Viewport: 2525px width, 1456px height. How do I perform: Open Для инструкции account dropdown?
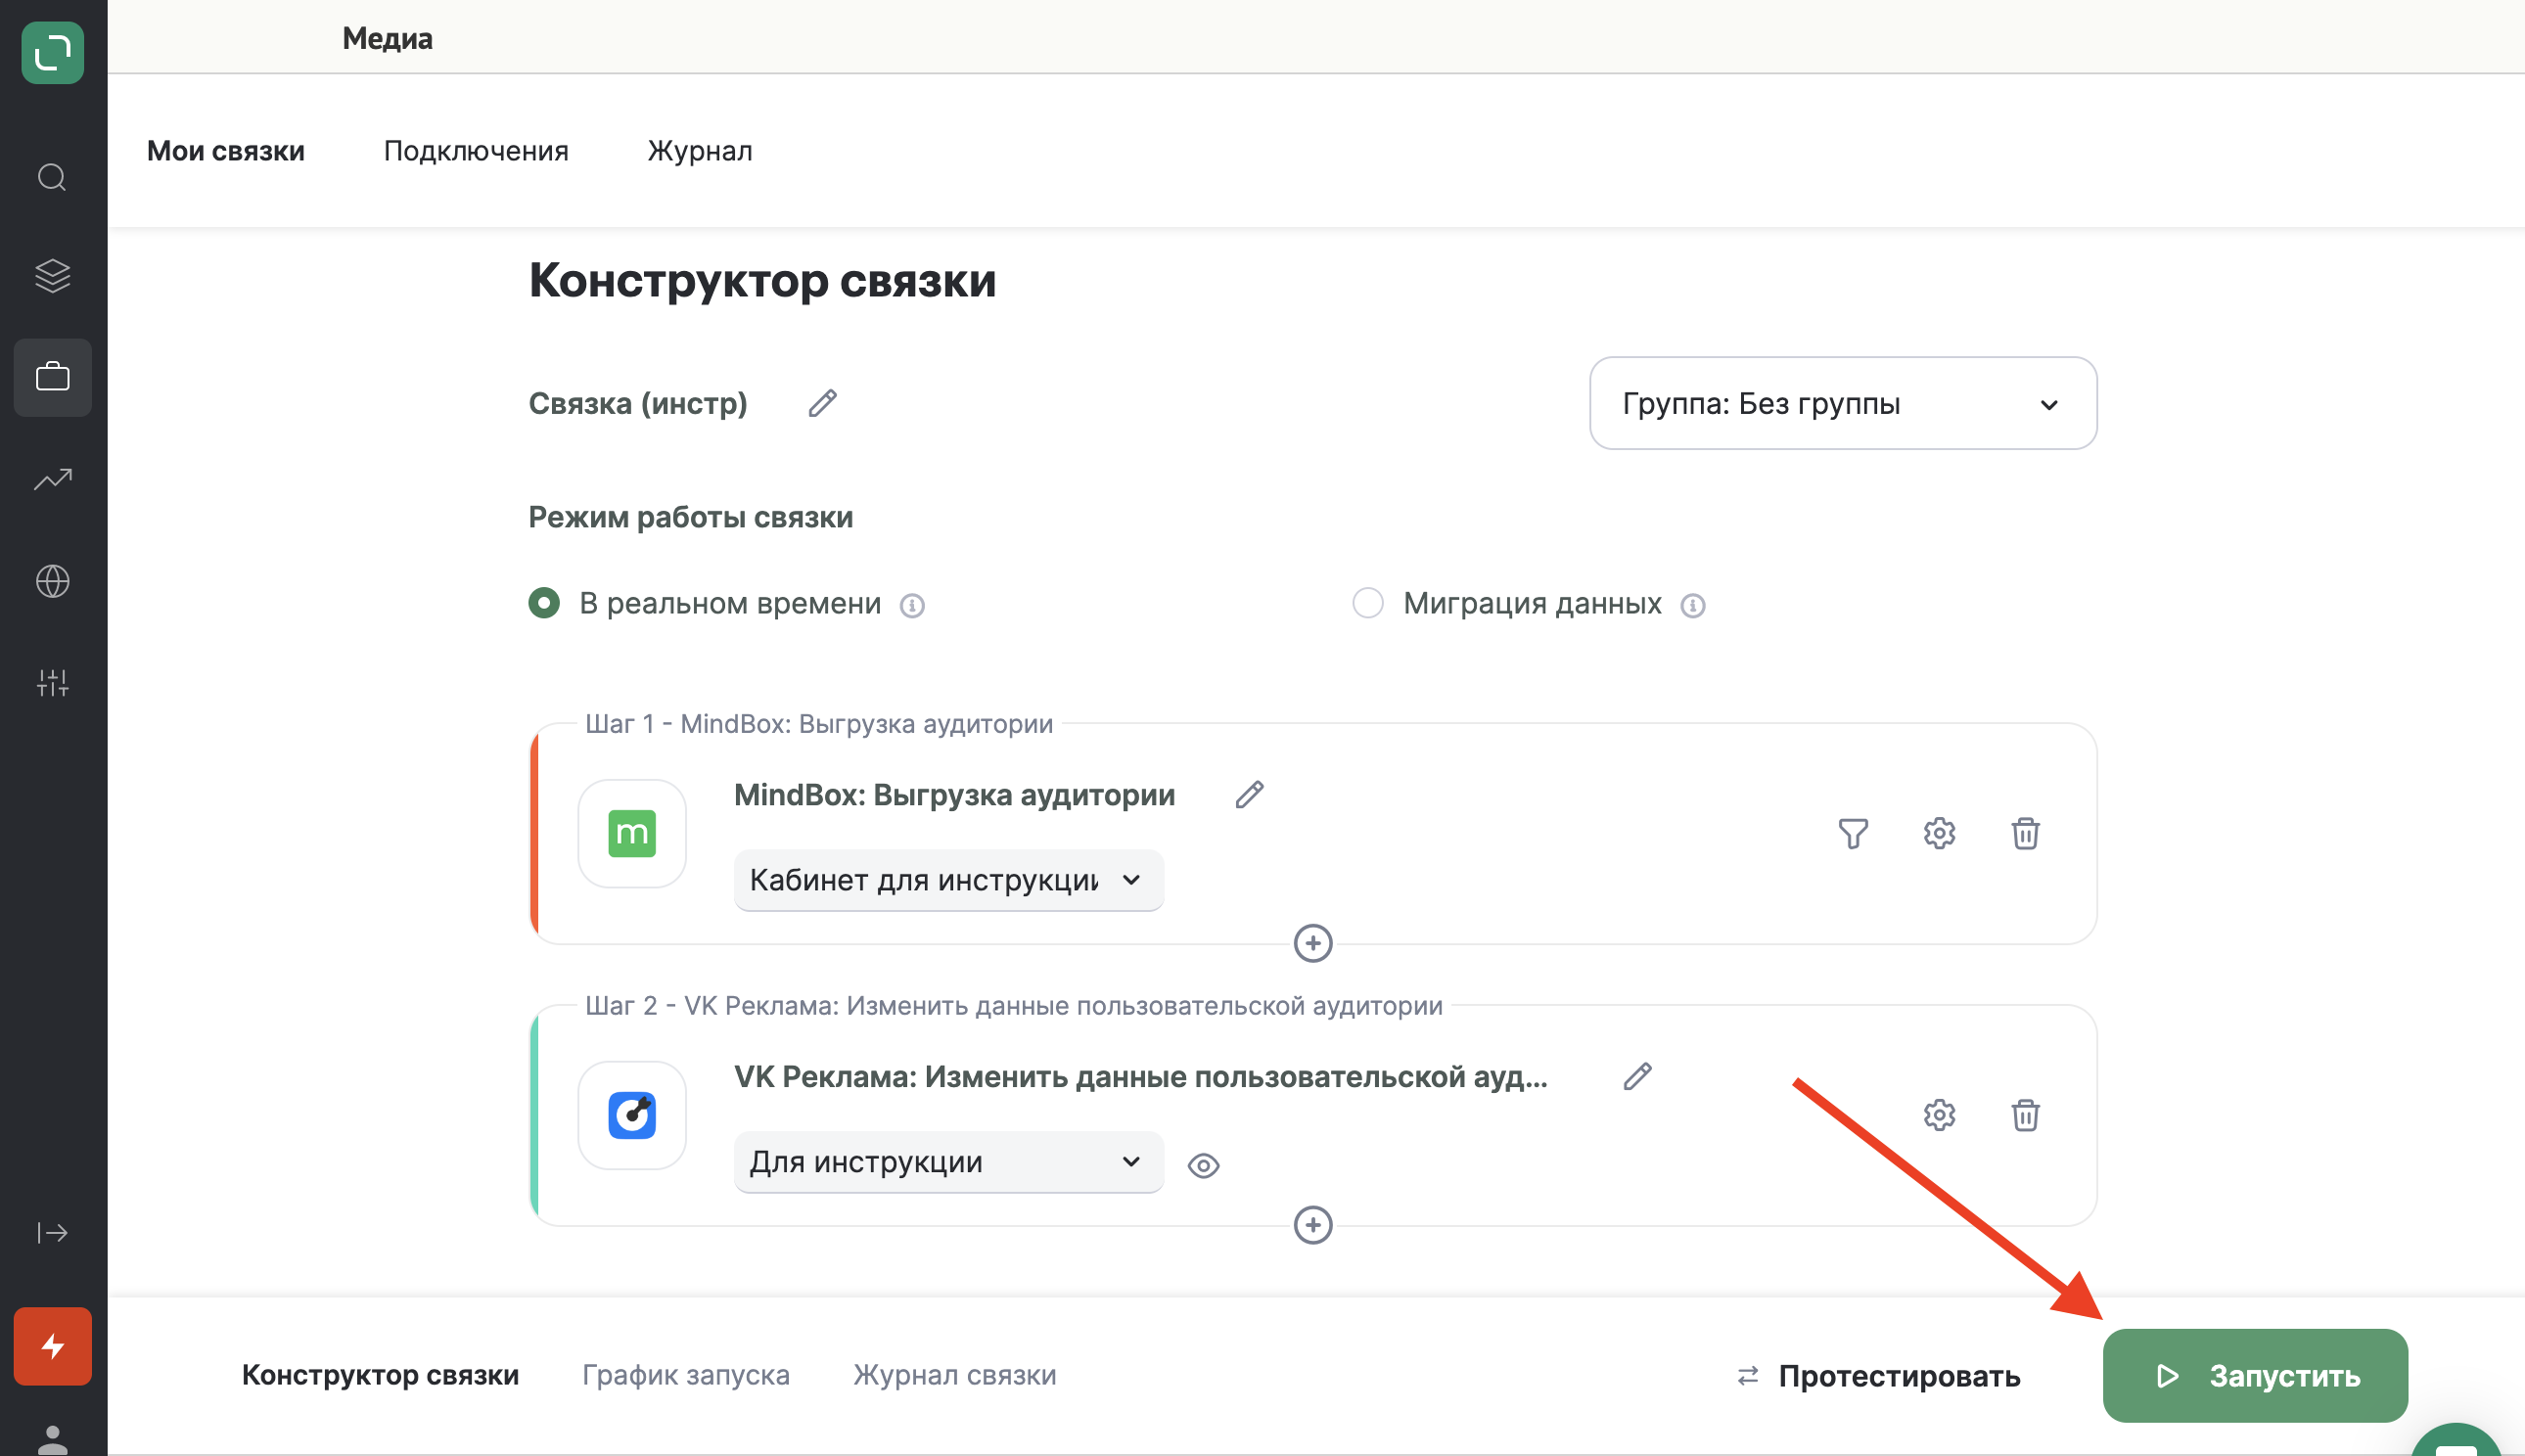948,1162
